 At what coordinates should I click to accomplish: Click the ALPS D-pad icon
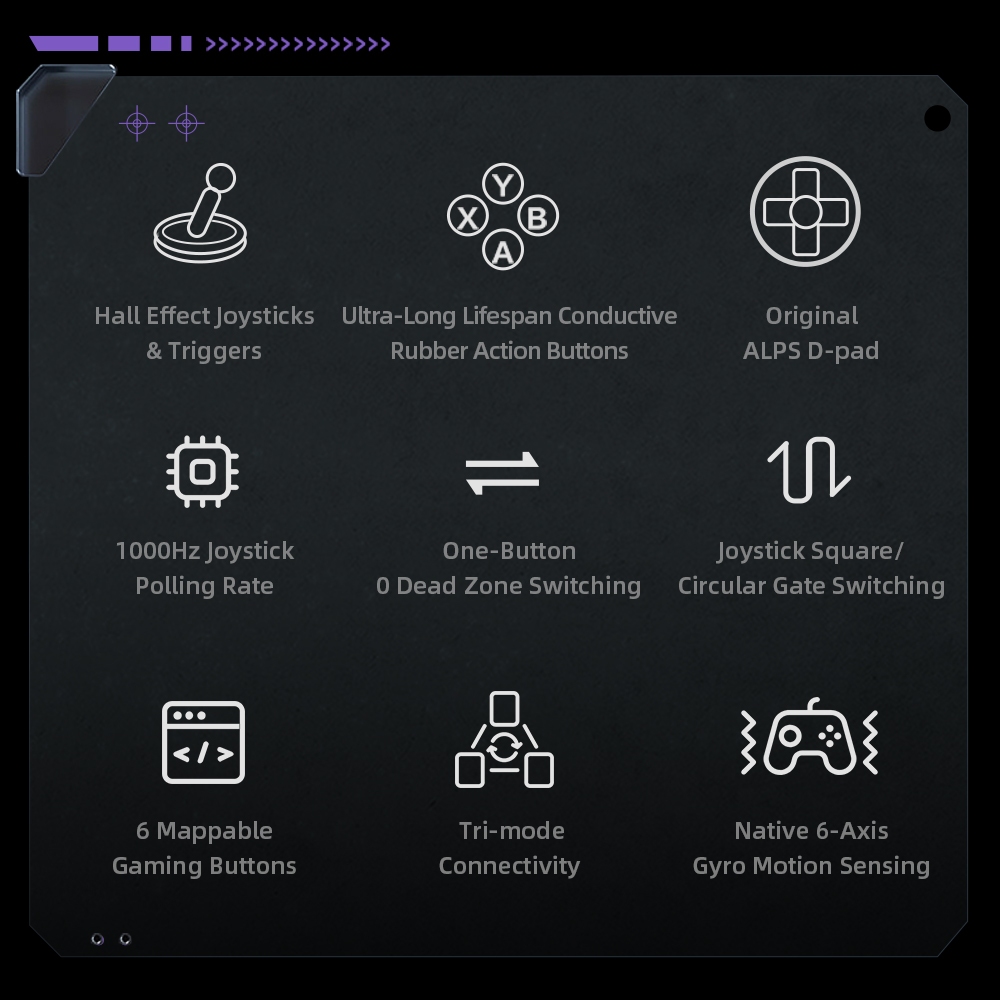pyautogui.click(x=805, y=211)
